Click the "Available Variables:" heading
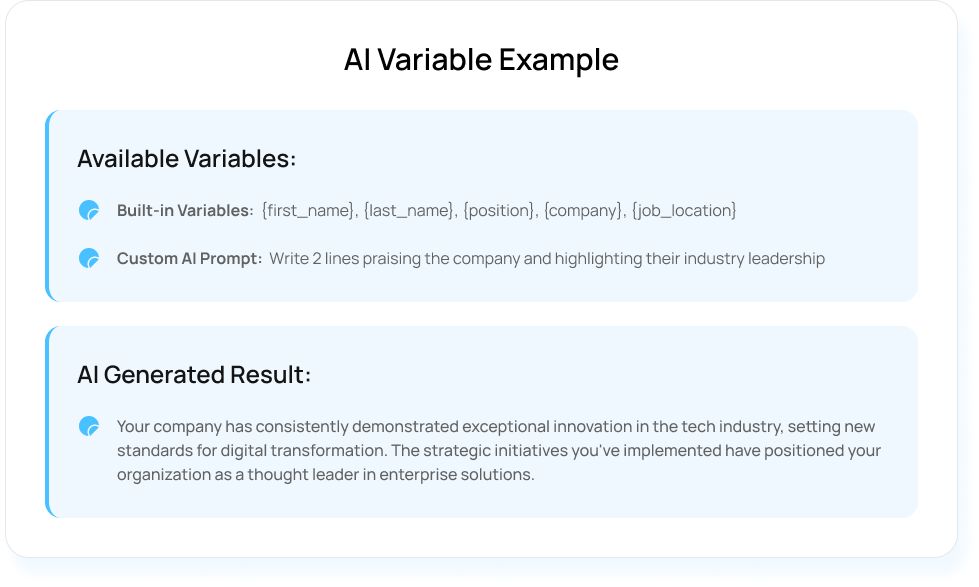Viewport: 979px width, 587px height. click(187, 159)
